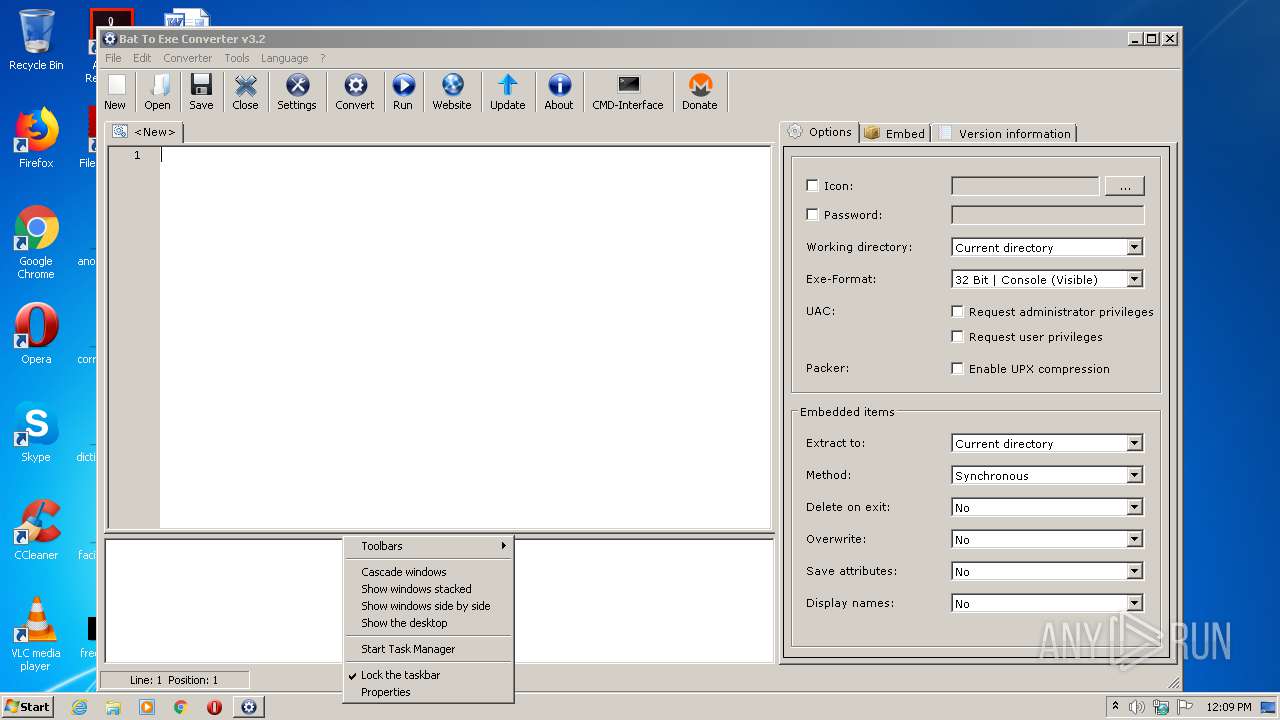
Task: Open the Save attributes dropdown
Action: coord(1047,571)
